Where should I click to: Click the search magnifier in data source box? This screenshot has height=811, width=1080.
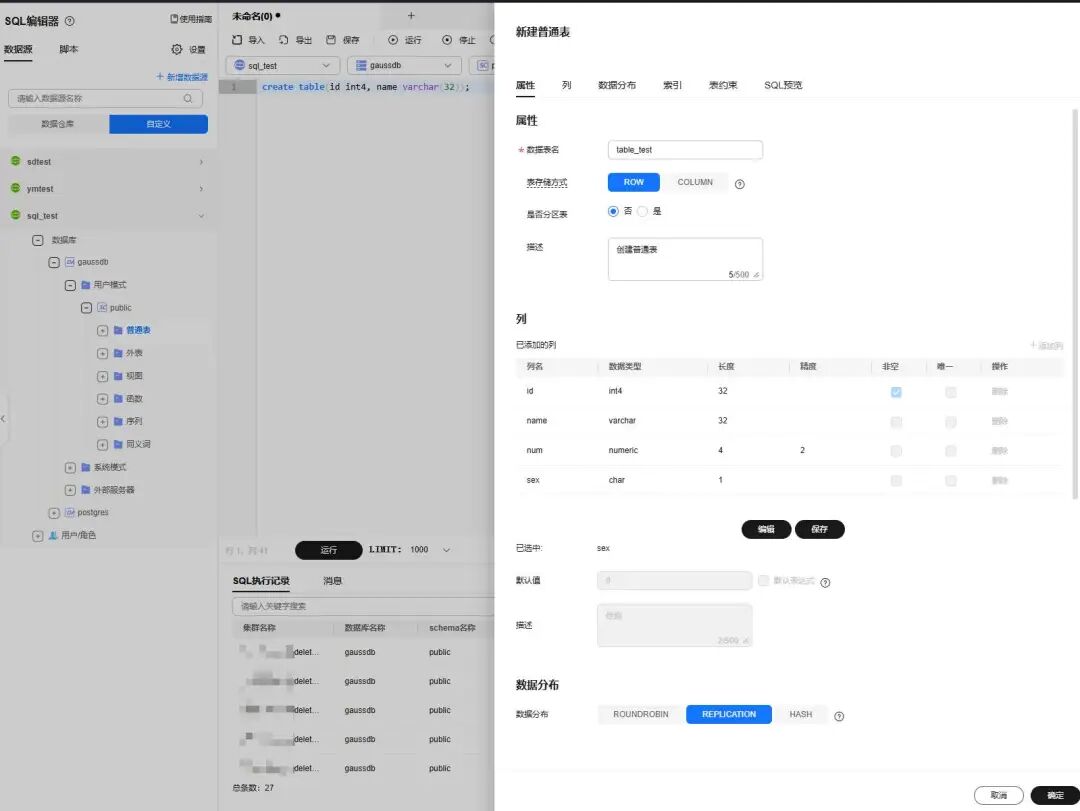188,99
